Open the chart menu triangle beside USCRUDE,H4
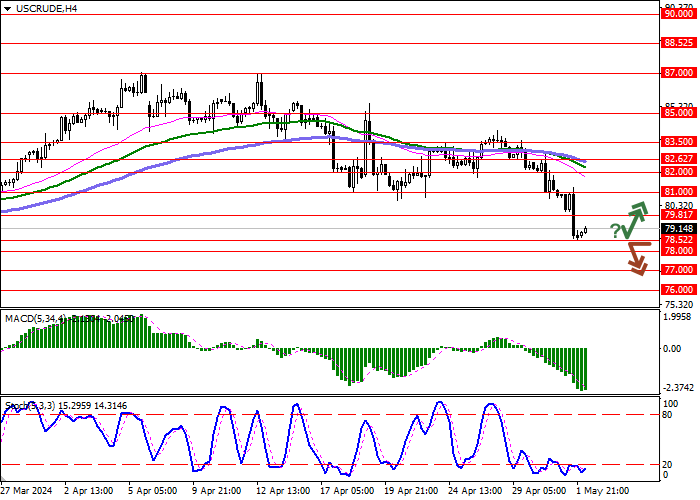This screenshot has width=700, height=500. pyautogui.click(x=7, y=9)
